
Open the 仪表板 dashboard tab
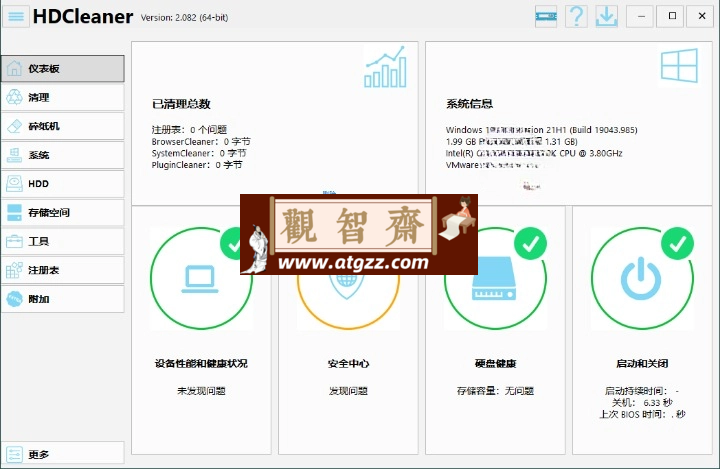[63, 68]
